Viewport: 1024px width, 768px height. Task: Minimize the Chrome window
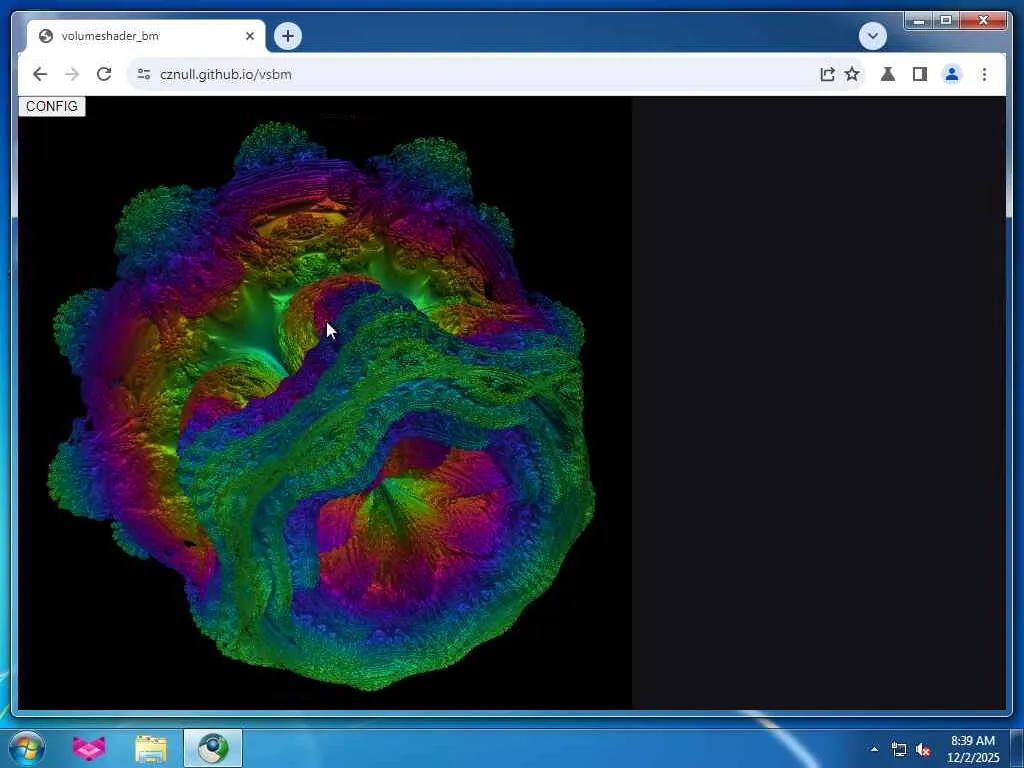(x=919, y=21)
